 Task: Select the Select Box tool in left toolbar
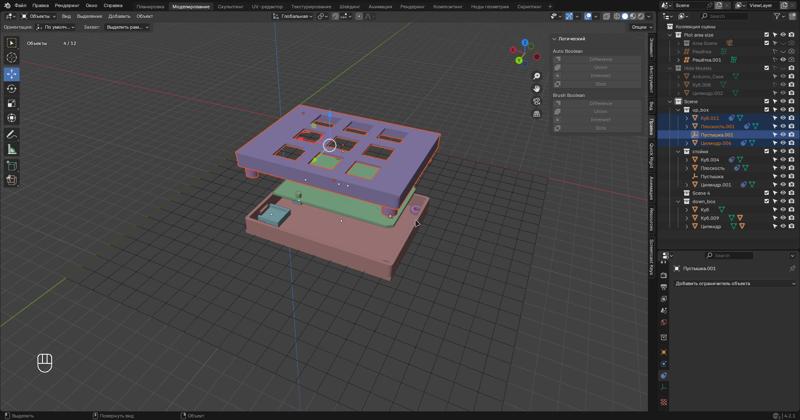pos(12,43)
